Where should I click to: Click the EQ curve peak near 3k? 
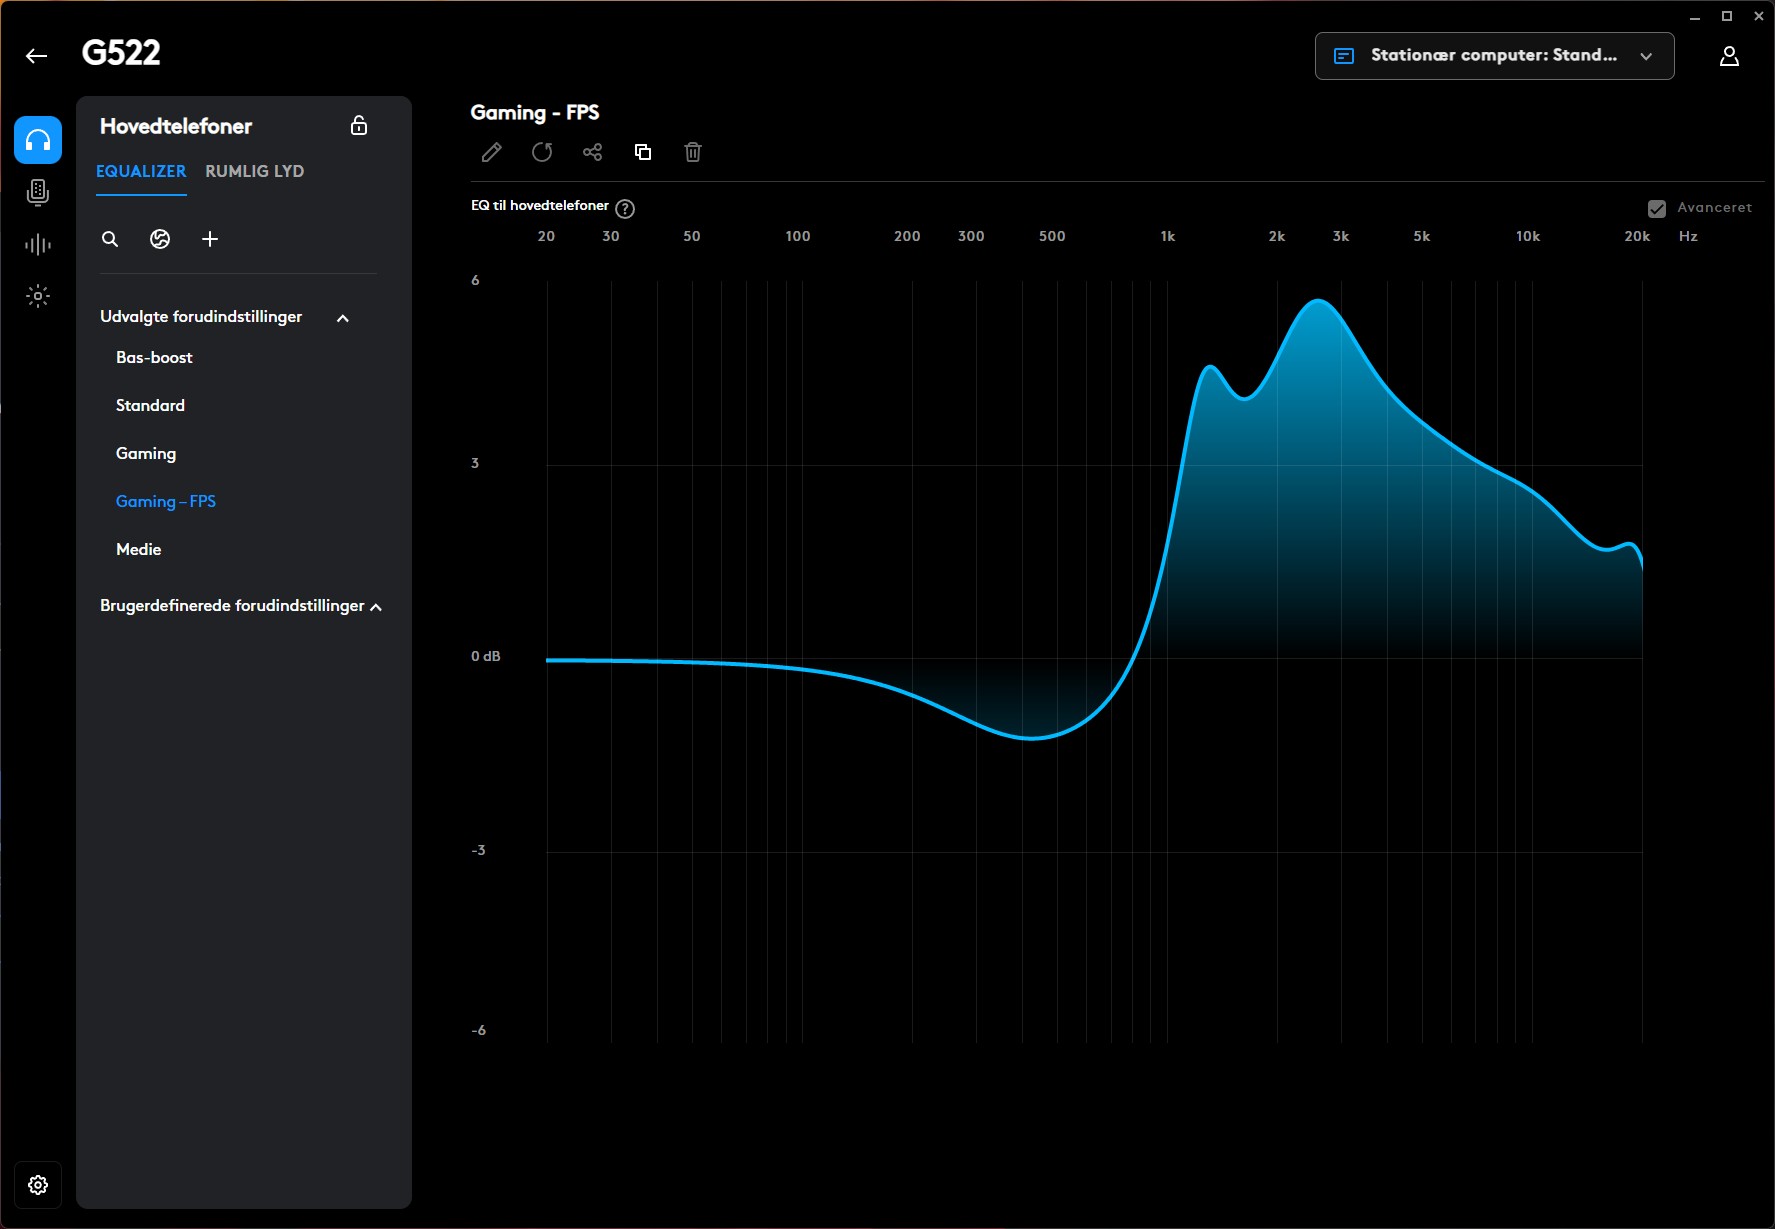[1319, 301]
